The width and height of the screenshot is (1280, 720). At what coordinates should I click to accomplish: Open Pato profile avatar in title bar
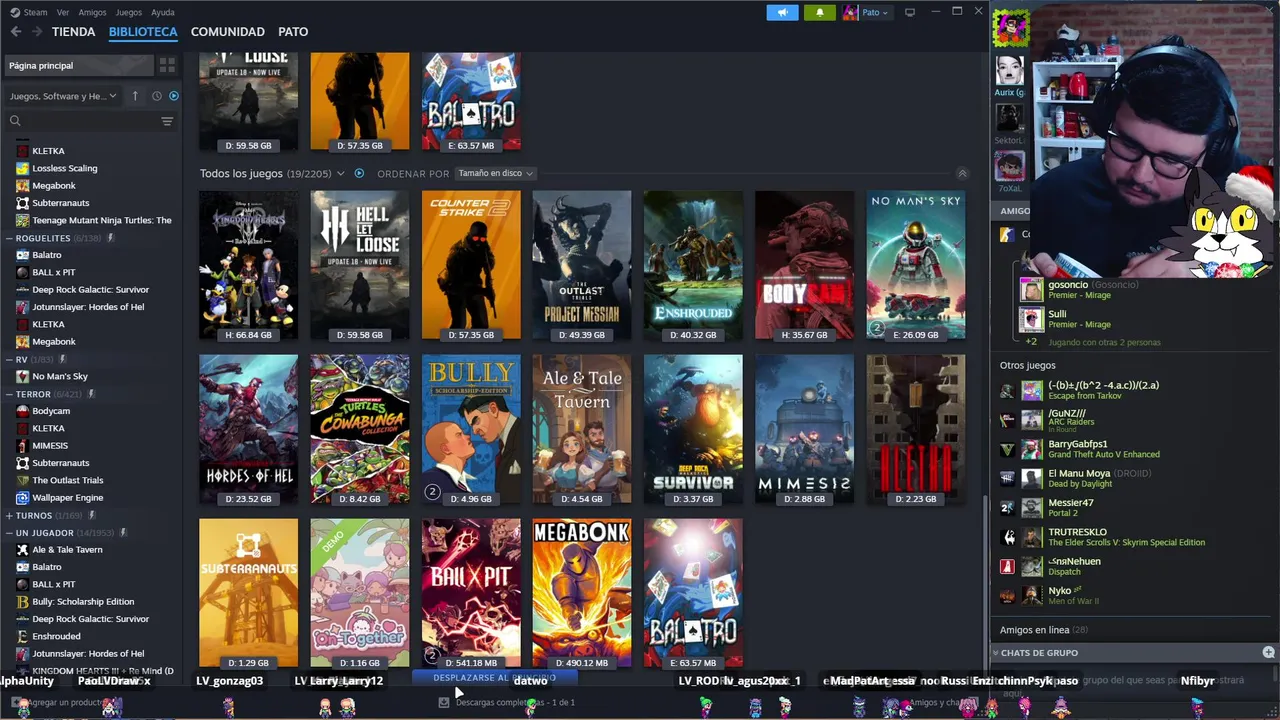tap(850, 12)
